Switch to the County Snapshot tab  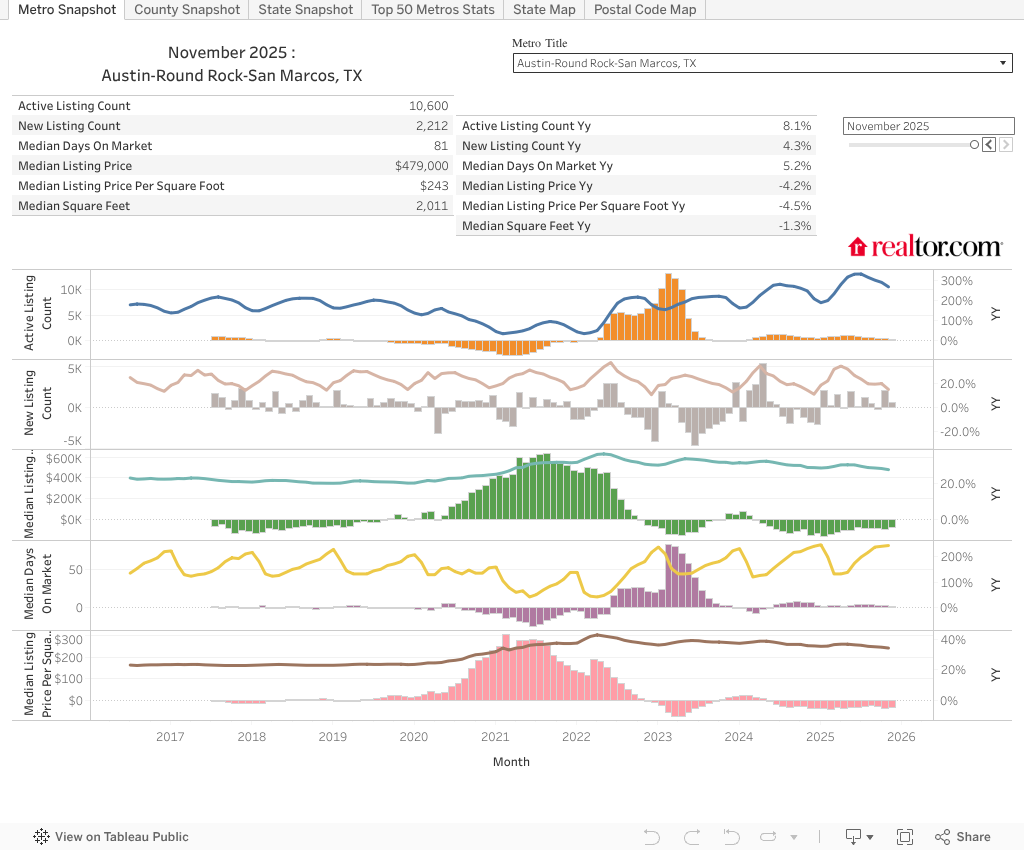pyautogui.click(x=187, y=9)
